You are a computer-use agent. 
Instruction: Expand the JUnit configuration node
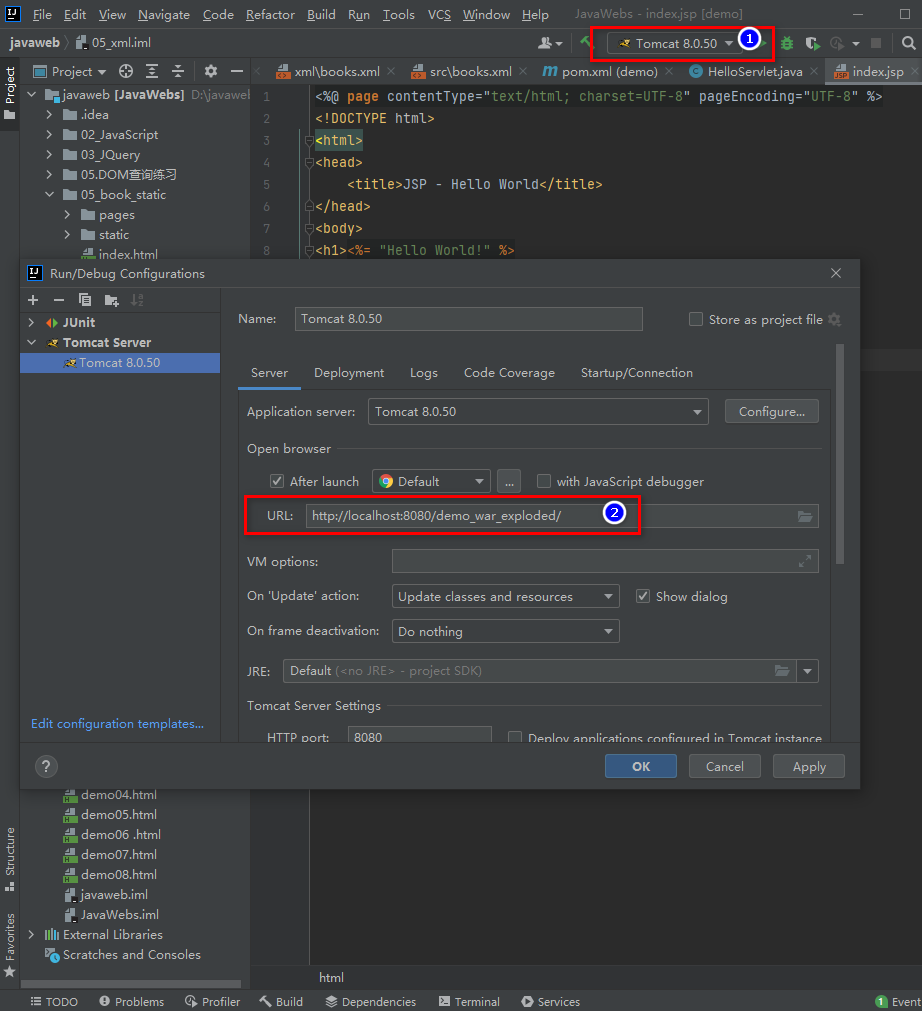click(x=31, y=322)
